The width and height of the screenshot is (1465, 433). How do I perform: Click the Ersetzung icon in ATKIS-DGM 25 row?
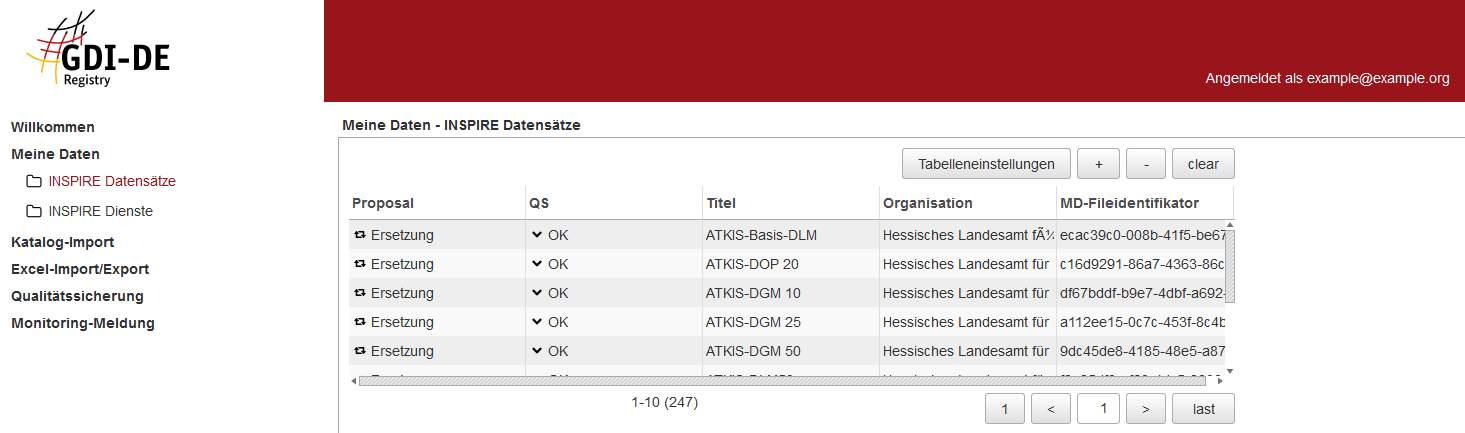tap(360, 323)
